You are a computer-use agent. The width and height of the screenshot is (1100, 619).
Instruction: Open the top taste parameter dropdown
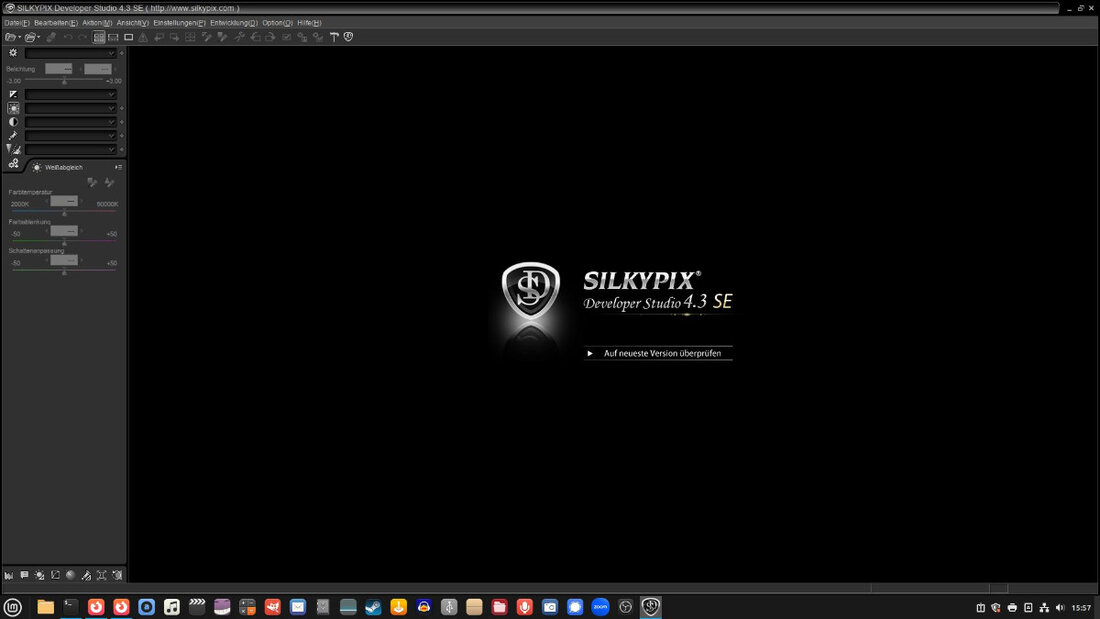70,53
